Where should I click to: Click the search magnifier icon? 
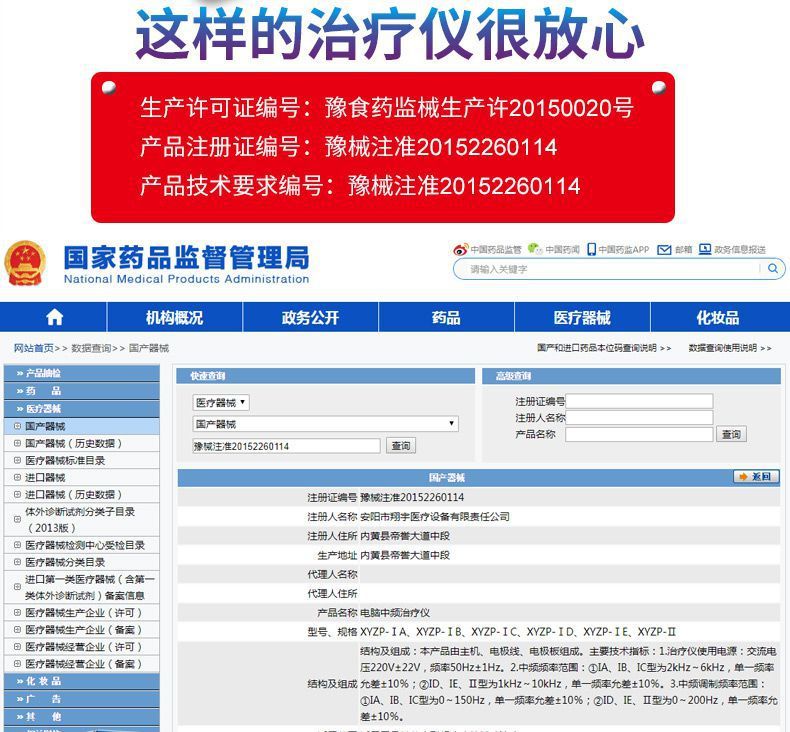click(772, 269)
